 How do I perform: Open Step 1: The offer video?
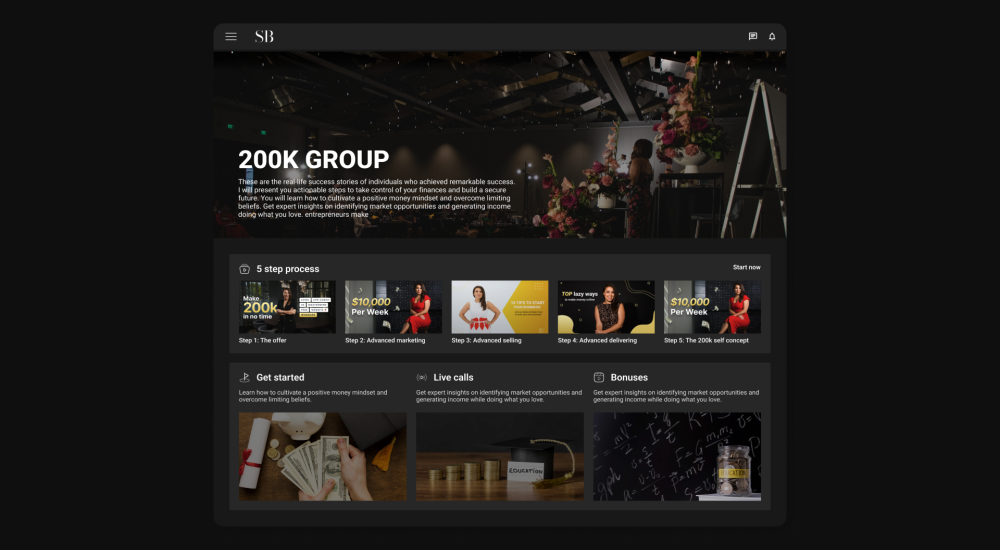pos(287,307)
